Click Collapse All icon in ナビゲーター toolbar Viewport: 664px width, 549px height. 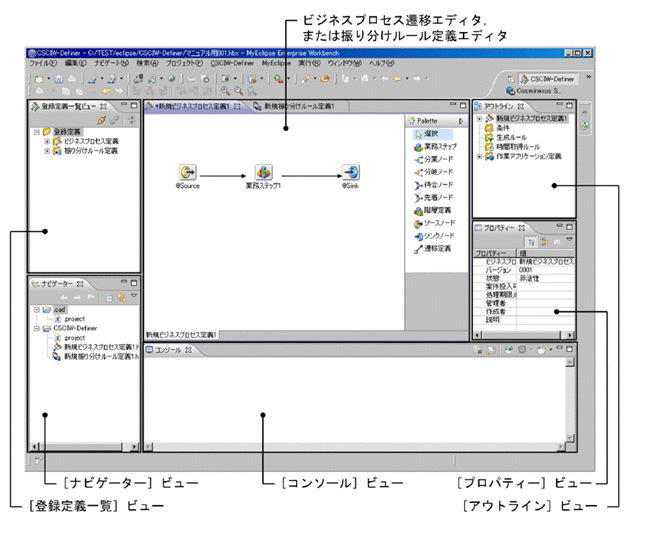coord(109,298)
